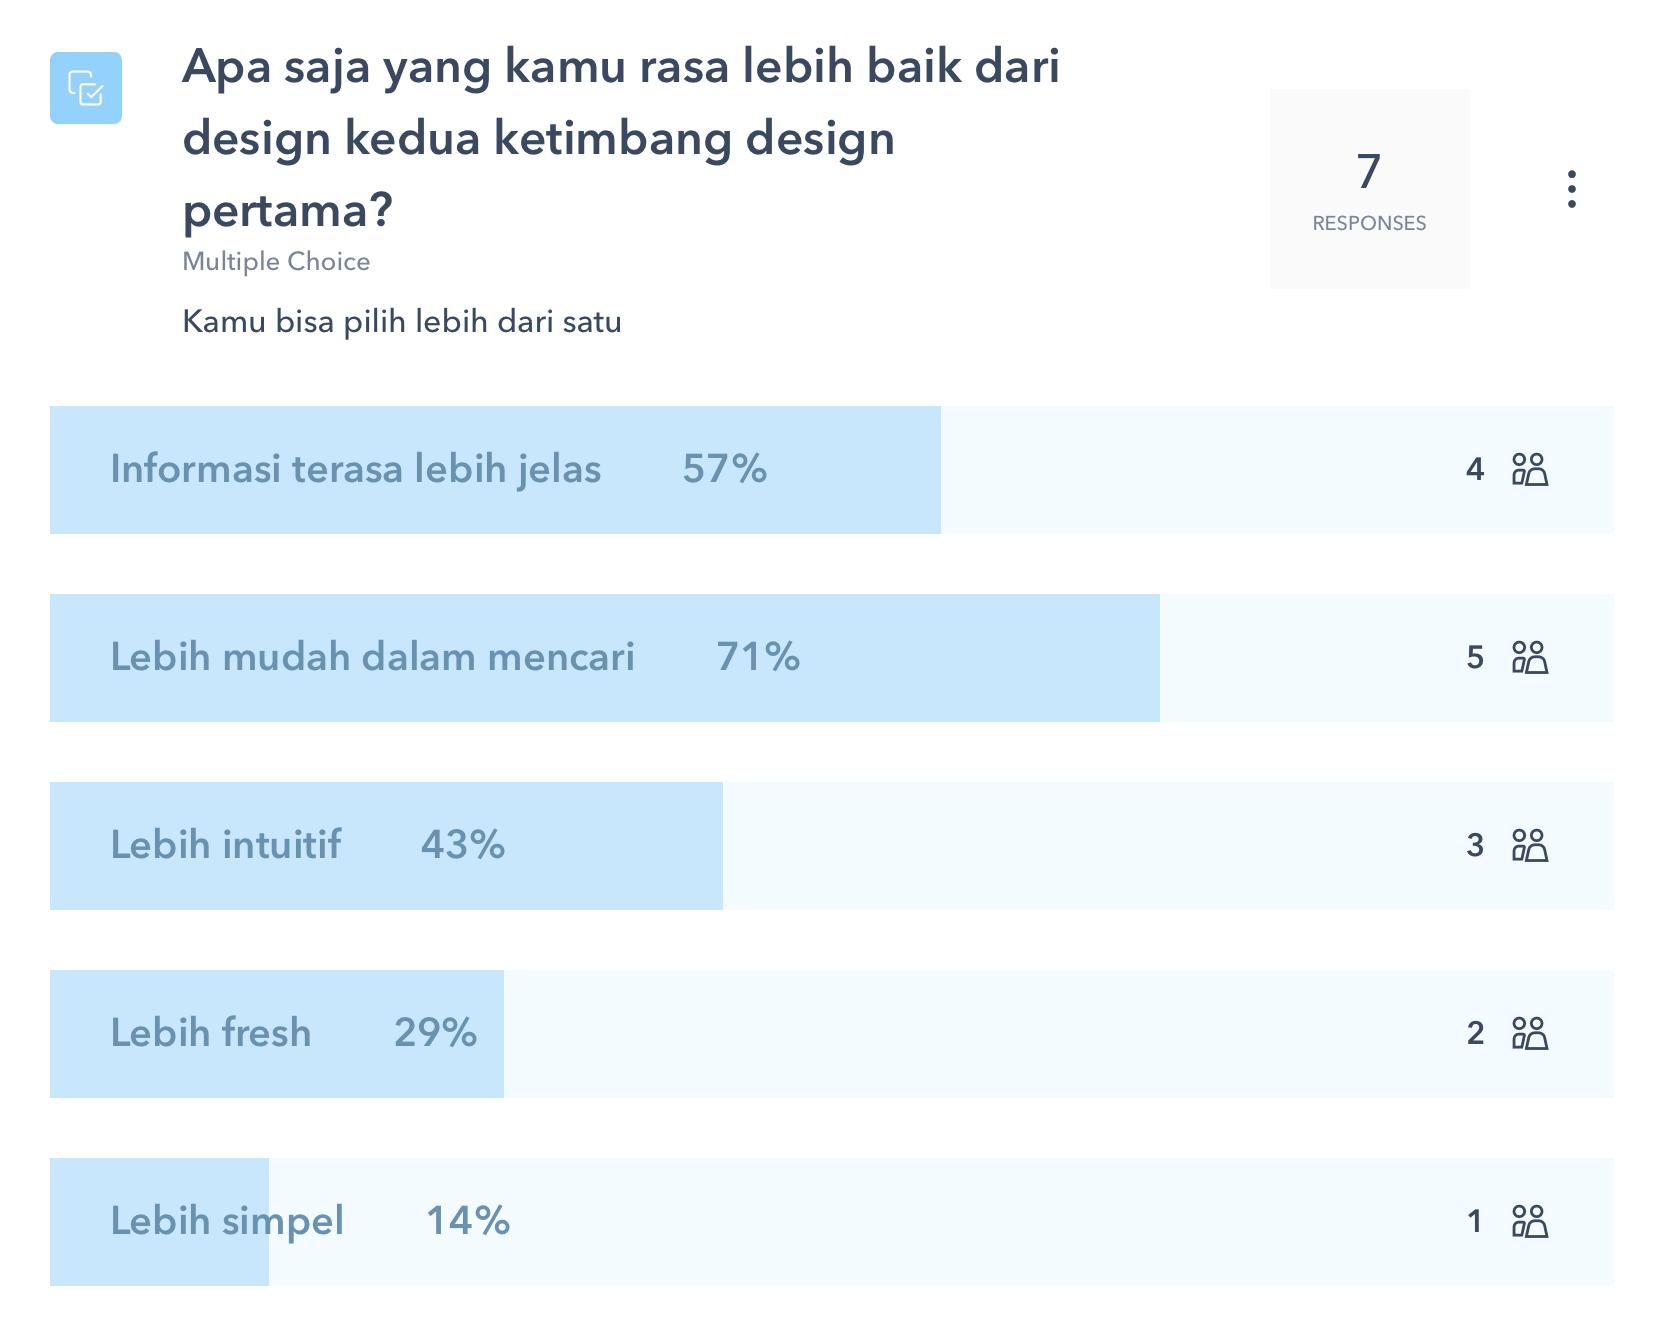View respondents for Informasi terasa lebih jelas
1670x1326 pixels.
pyautogui.click(x=1529, y=469)
